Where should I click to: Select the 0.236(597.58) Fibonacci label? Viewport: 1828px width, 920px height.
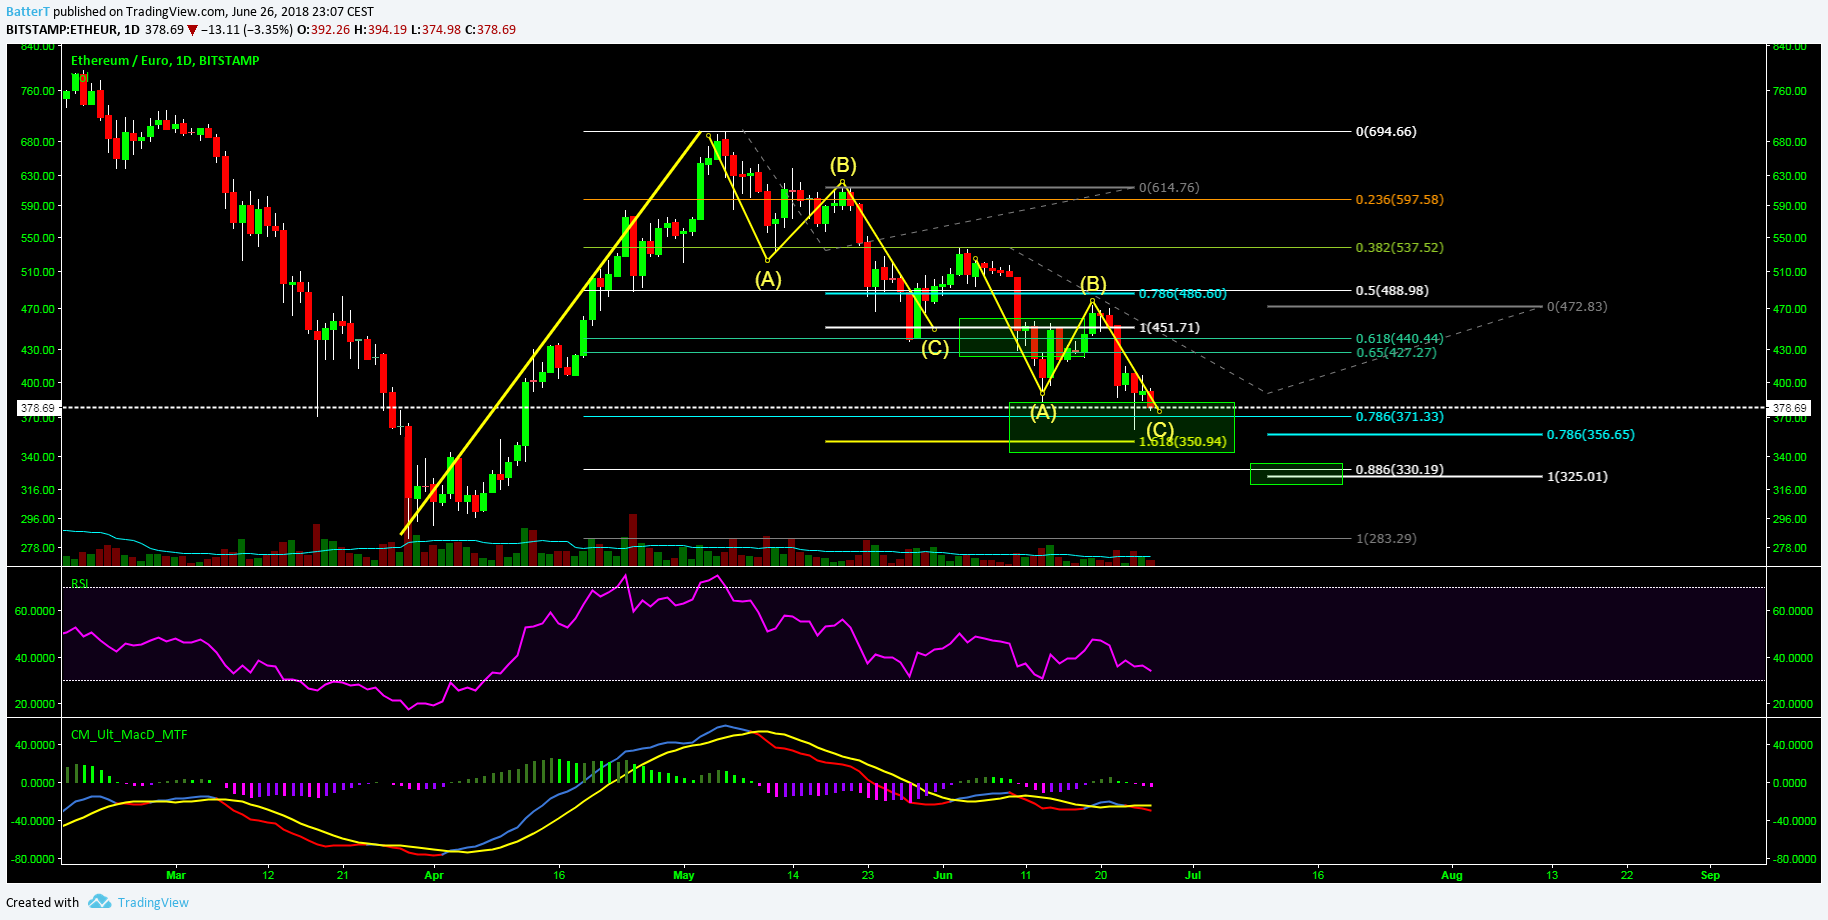click(x=1399, y=200)
